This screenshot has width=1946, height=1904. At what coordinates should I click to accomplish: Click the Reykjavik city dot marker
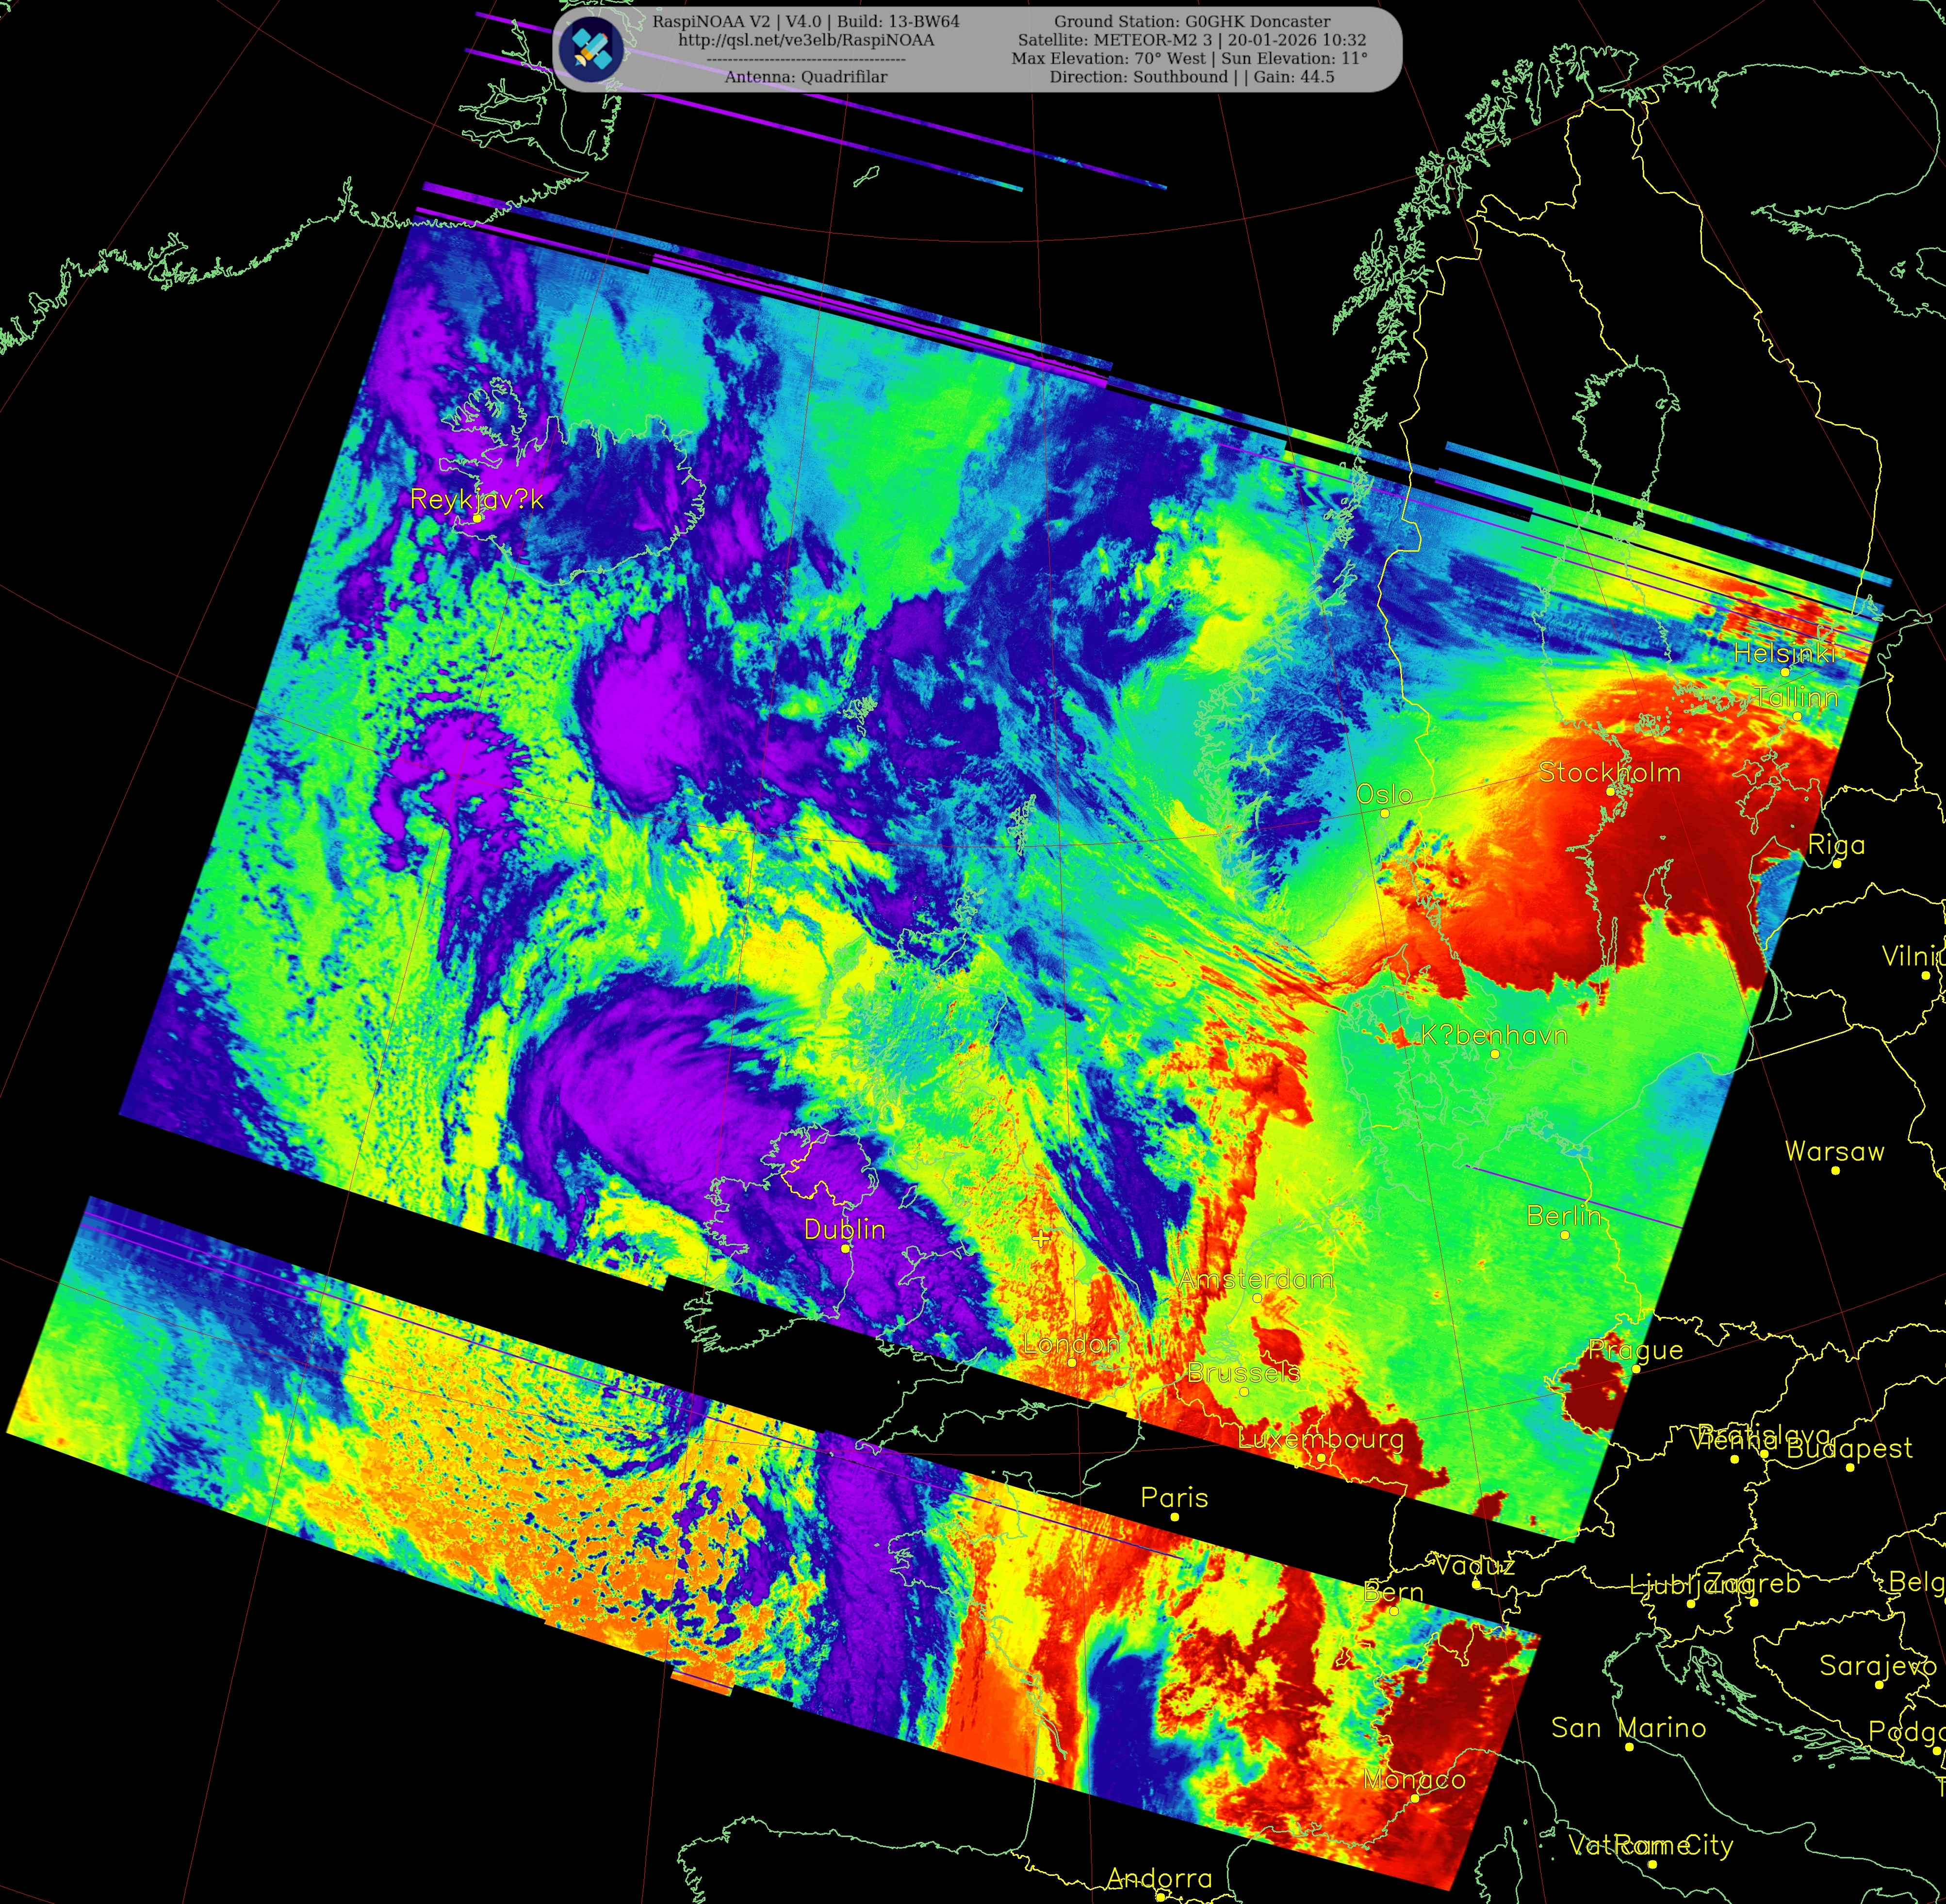(x=477, y=518)
